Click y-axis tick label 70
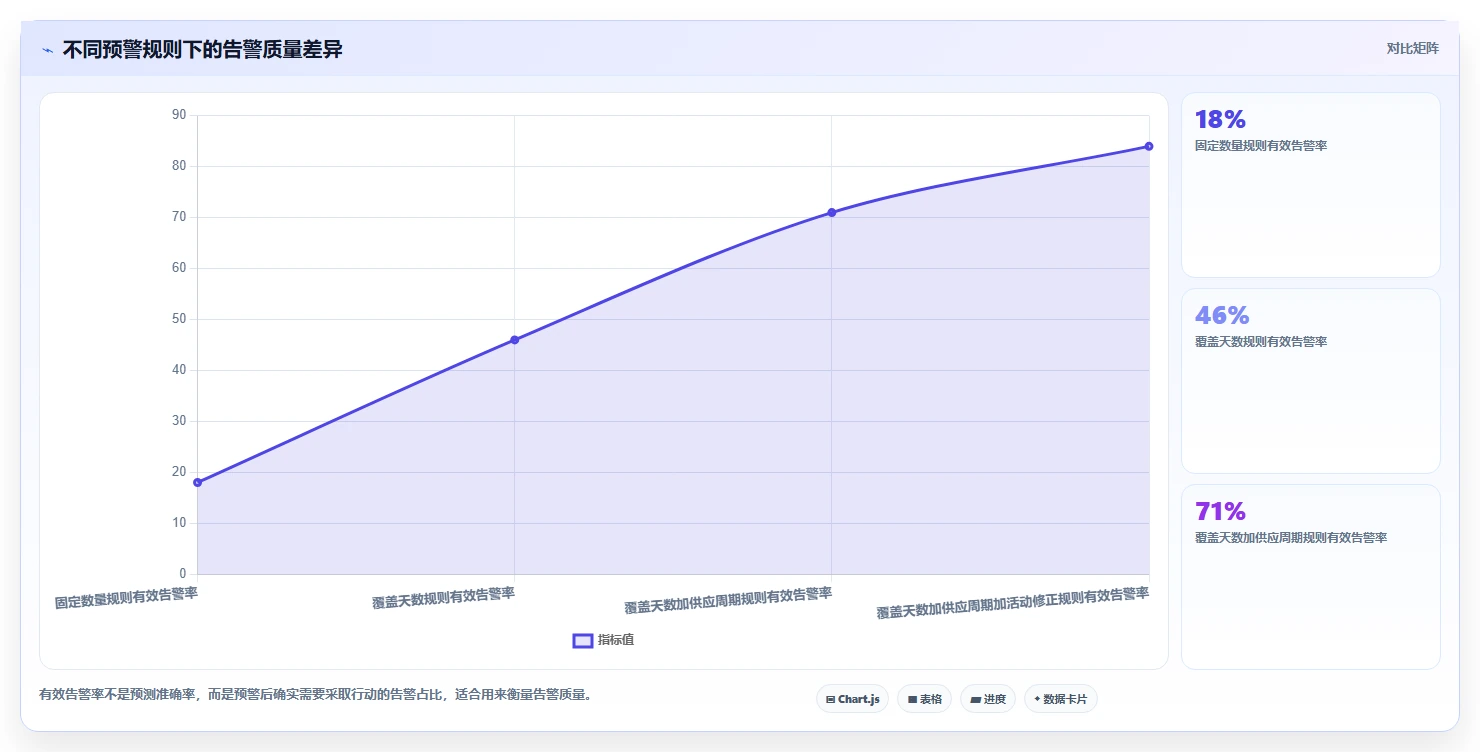The image size is (1480, 752). [x=179, y=217]
